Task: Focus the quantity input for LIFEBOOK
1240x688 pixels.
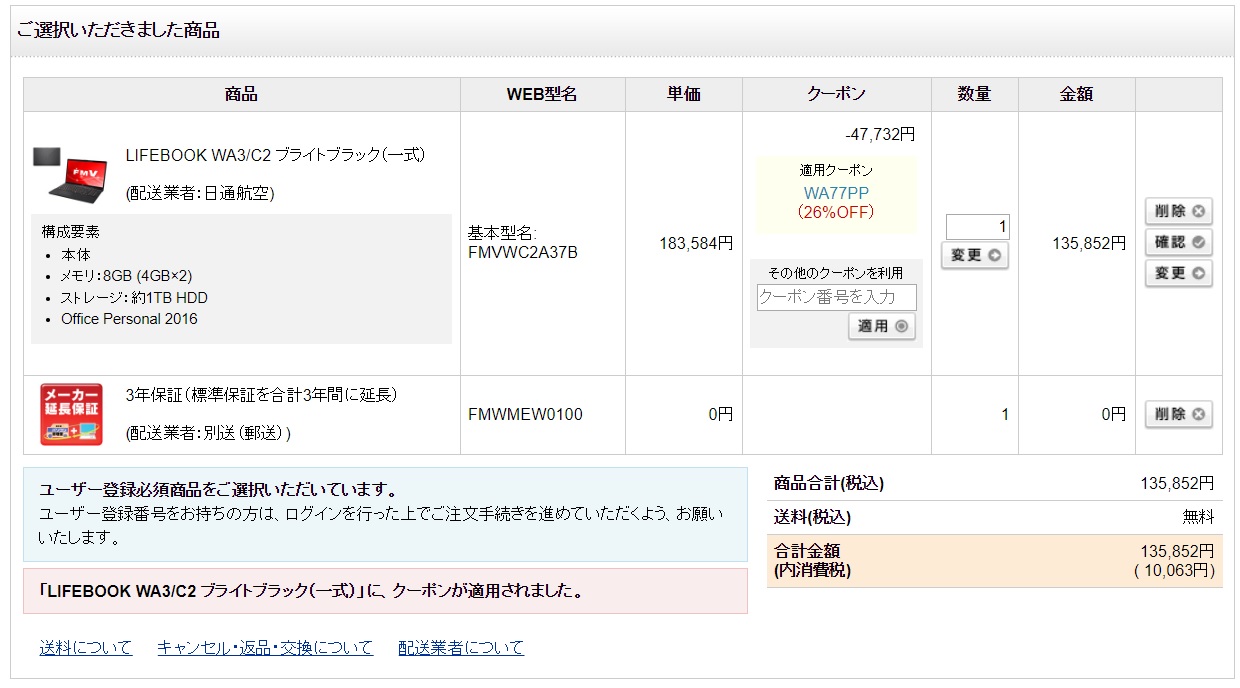Action: coord(978,227)
